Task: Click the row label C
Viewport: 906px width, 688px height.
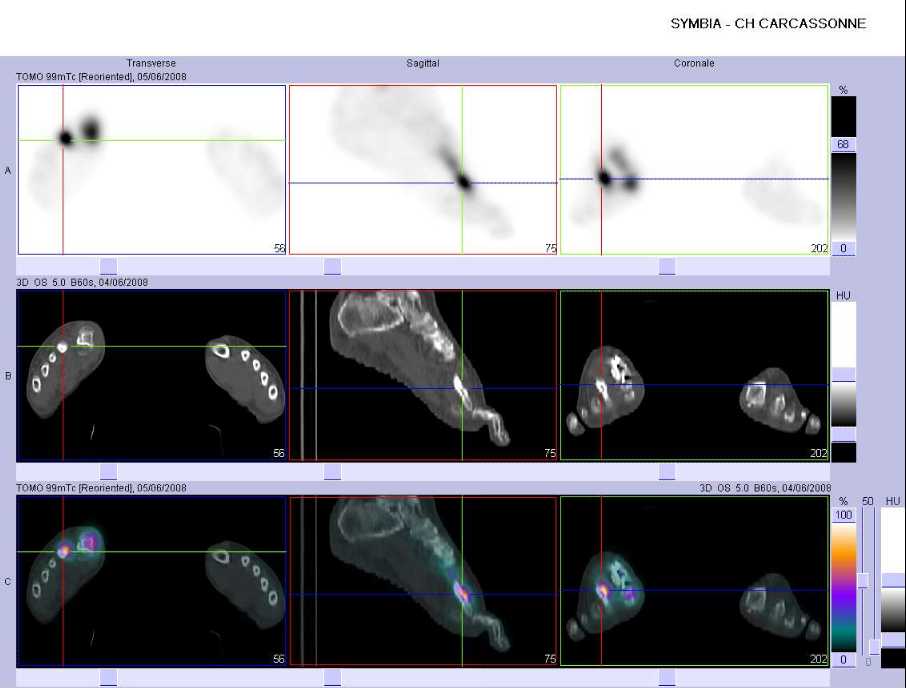Action: [8, 582]
